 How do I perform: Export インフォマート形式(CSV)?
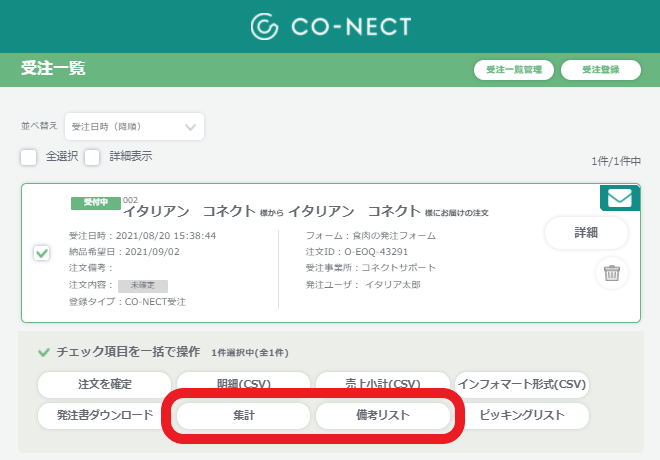click(x=522, y=384)
